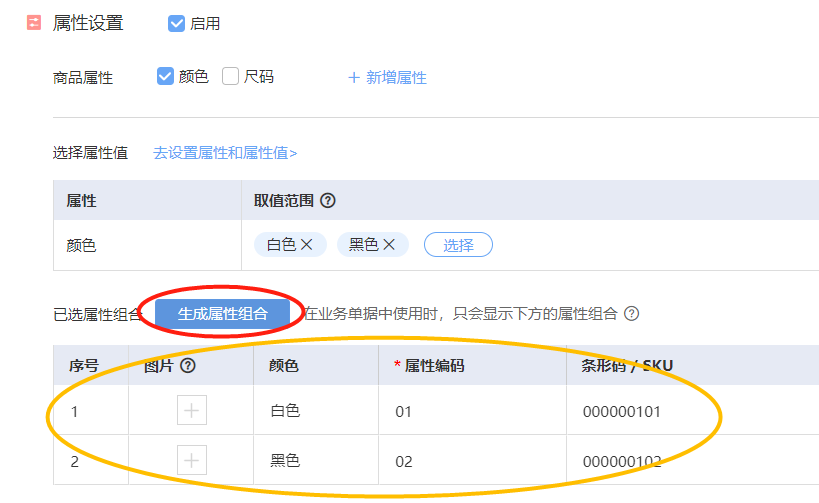Click the 颜色 row in attribute table
This screenshot has width=819, height=503.
click(436, 245)
